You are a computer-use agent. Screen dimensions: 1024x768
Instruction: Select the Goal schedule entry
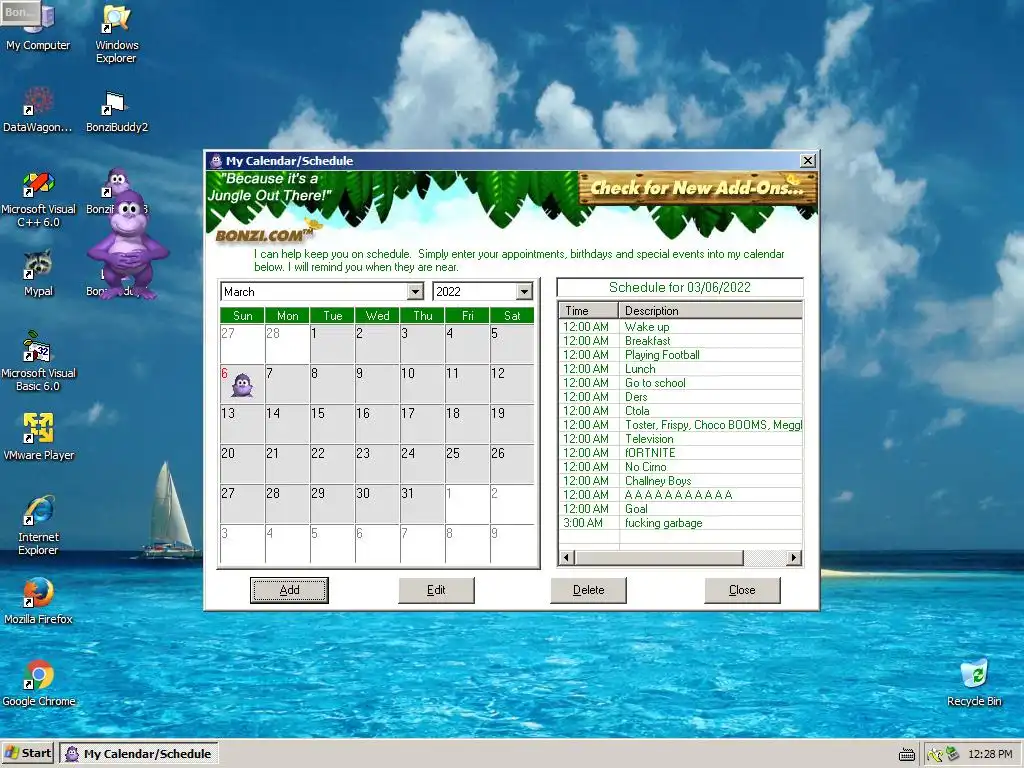tap(680, 509)
